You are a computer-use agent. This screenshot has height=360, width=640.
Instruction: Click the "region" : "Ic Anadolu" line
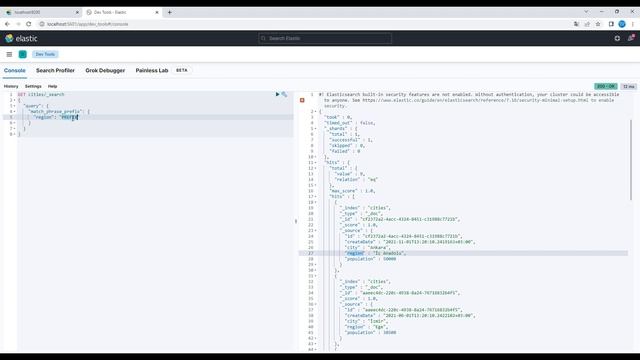(376, 253)
